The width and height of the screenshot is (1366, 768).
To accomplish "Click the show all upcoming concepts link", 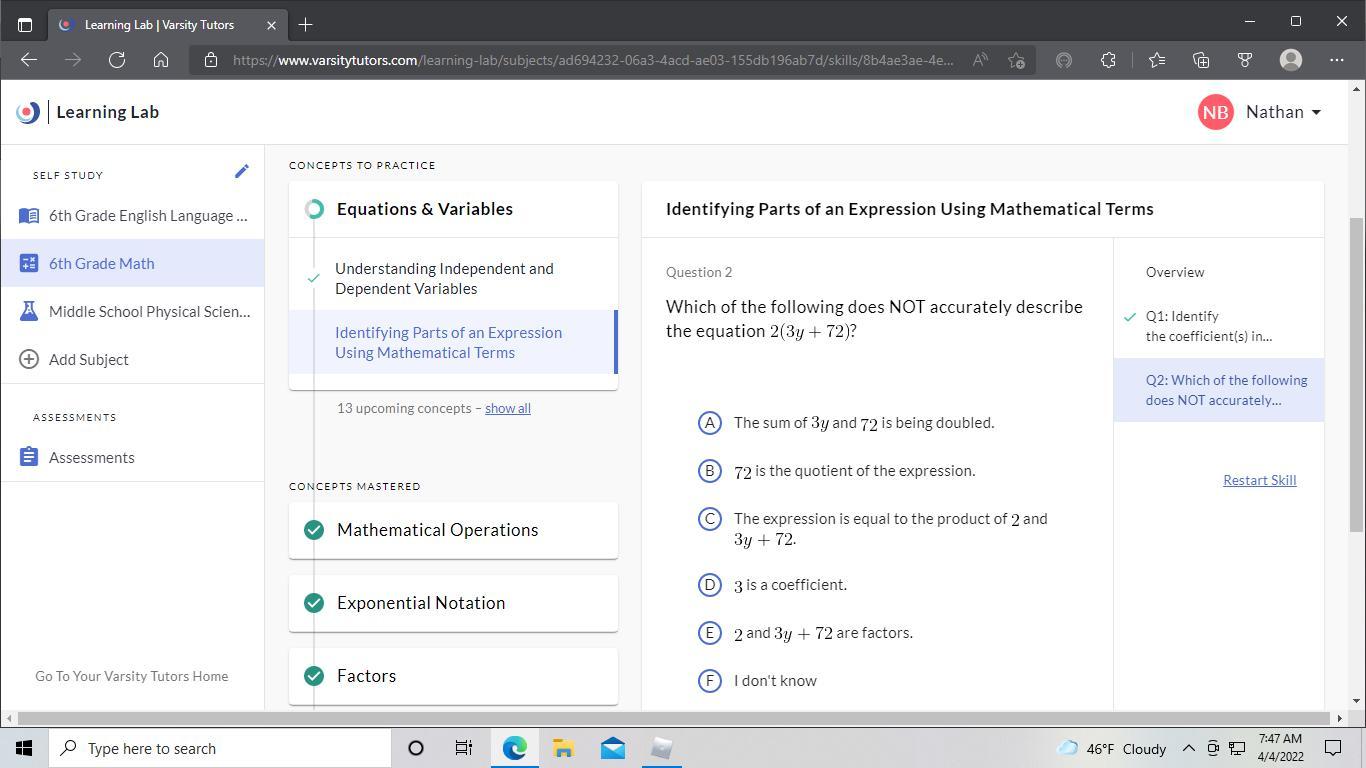I will tap(507, 408).
